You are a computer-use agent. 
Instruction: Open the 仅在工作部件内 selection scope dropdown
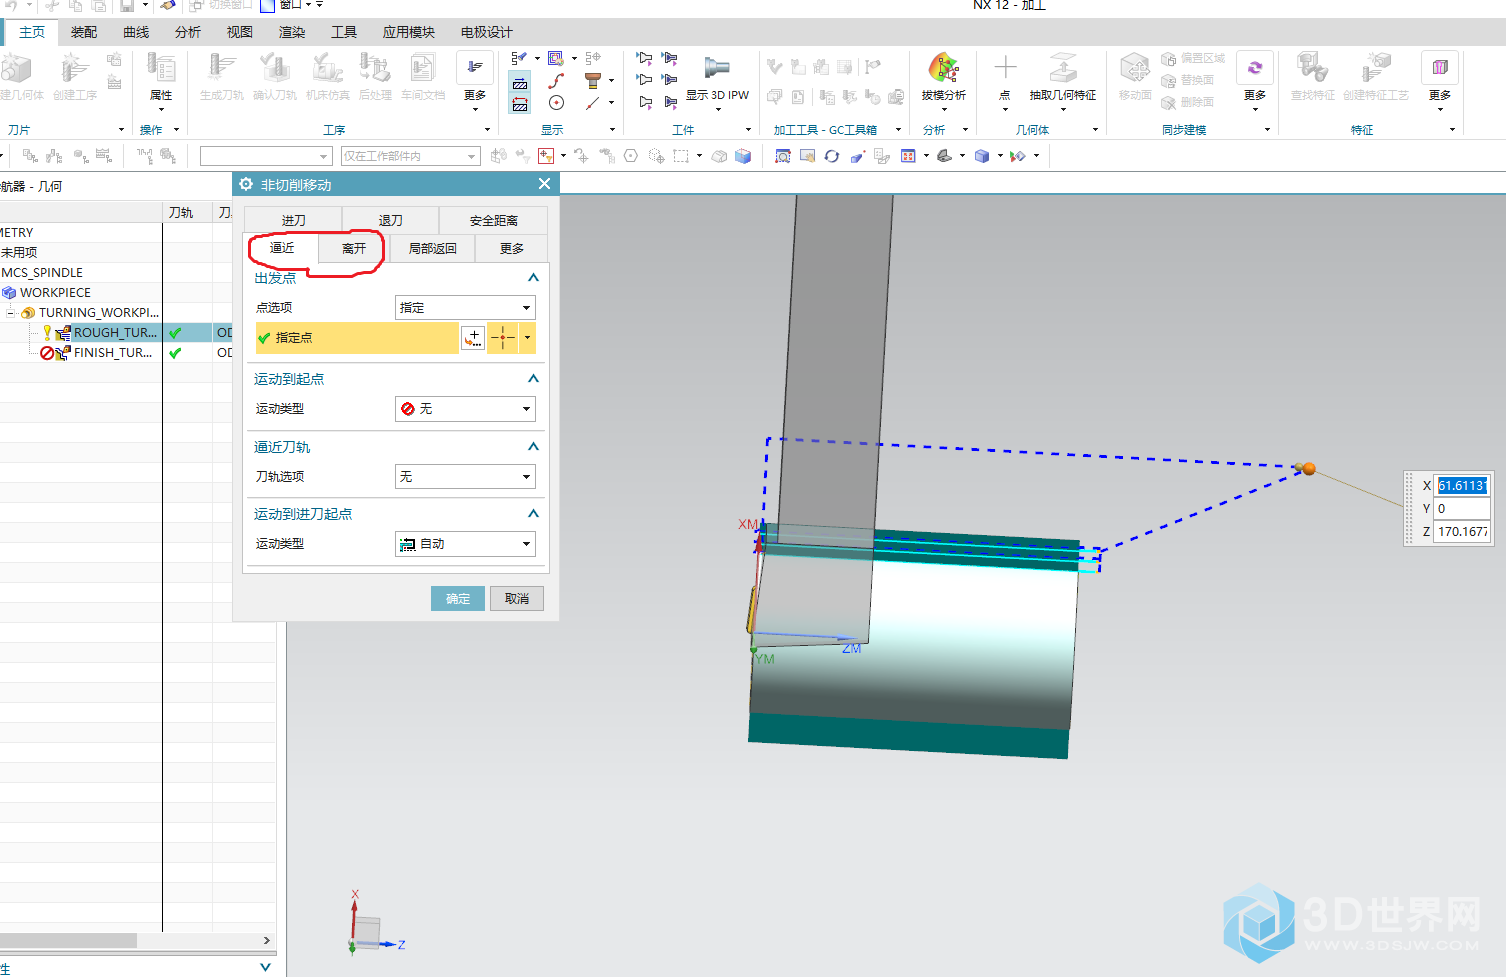coord(410,156)
